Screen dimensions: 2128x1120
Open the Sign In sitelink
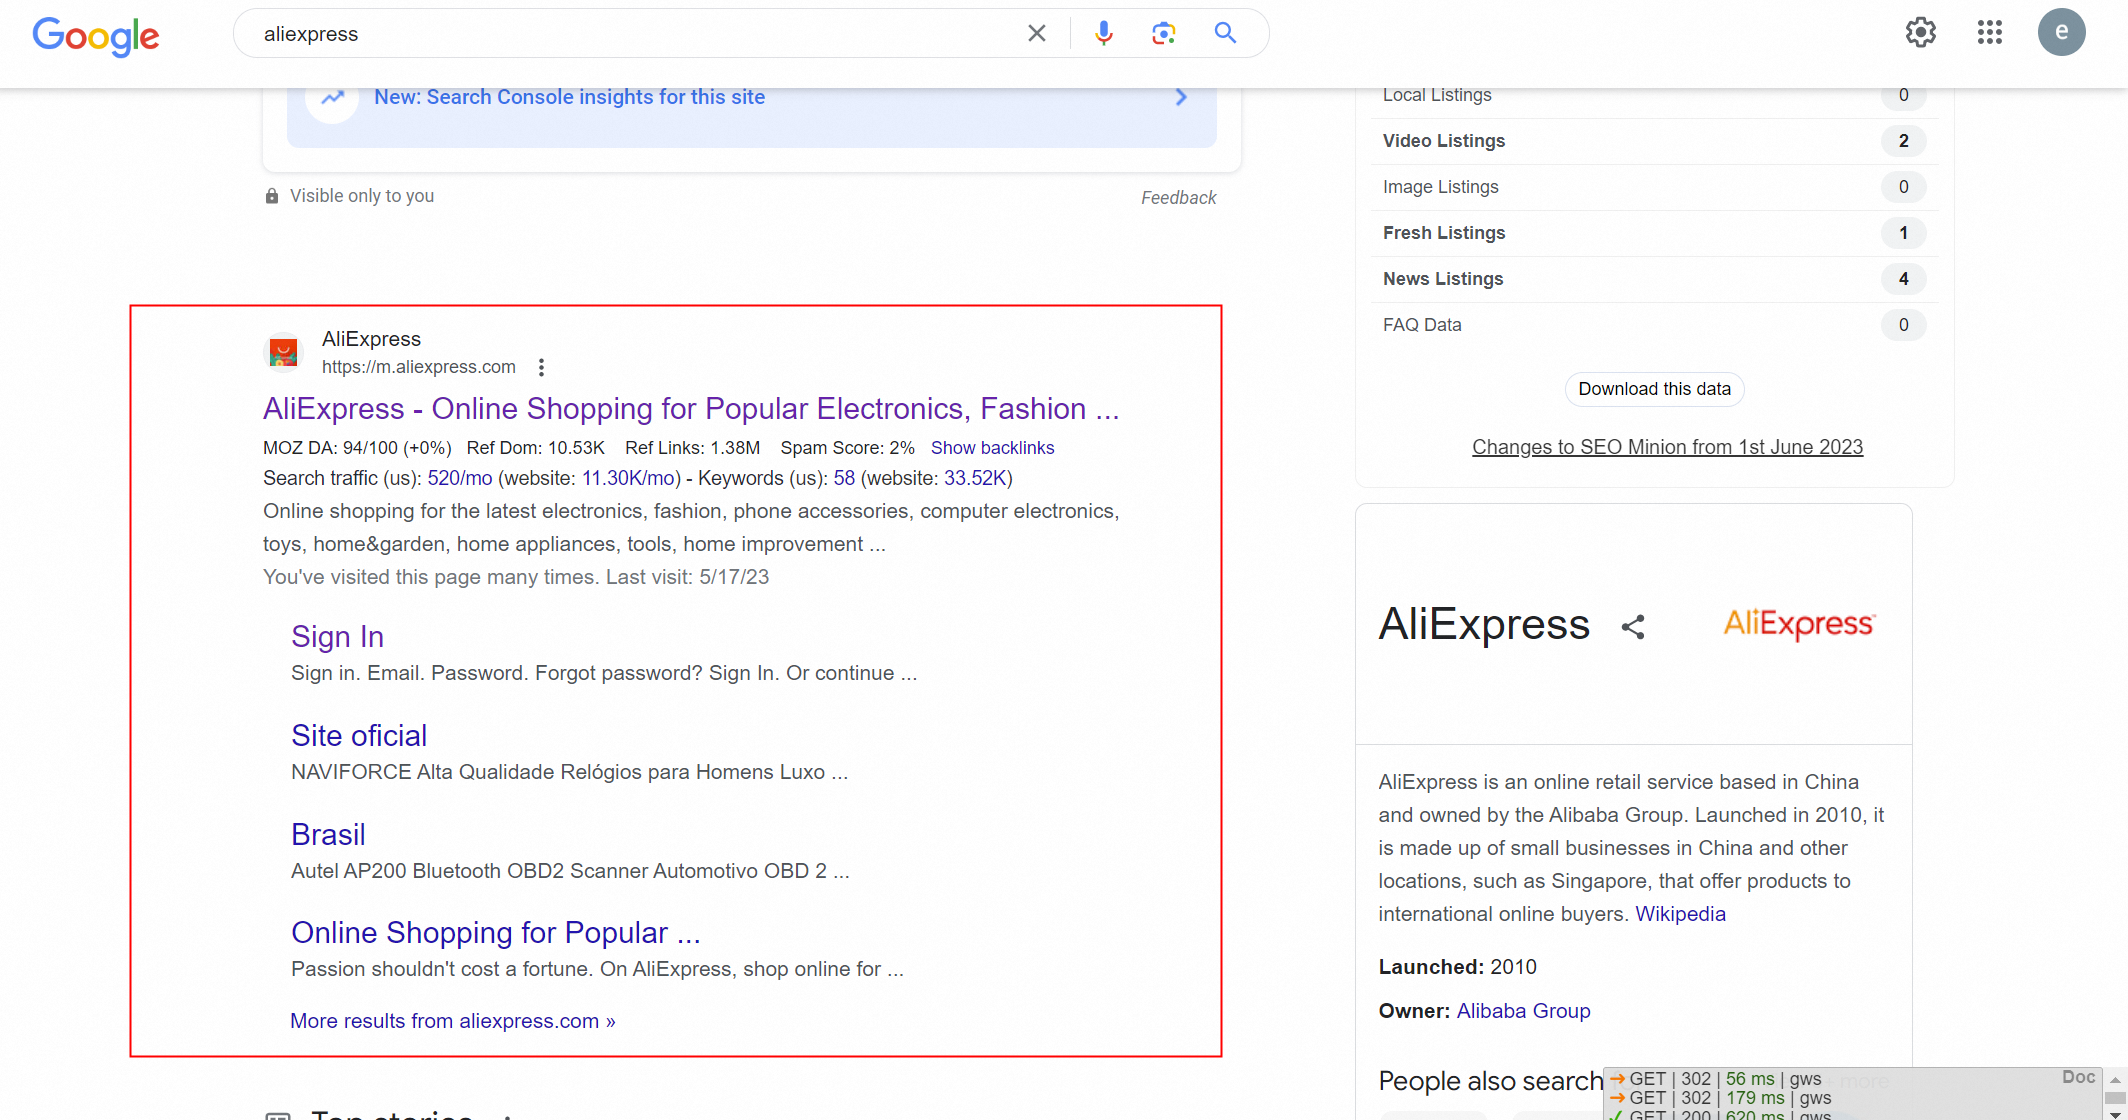click(337, 637)
